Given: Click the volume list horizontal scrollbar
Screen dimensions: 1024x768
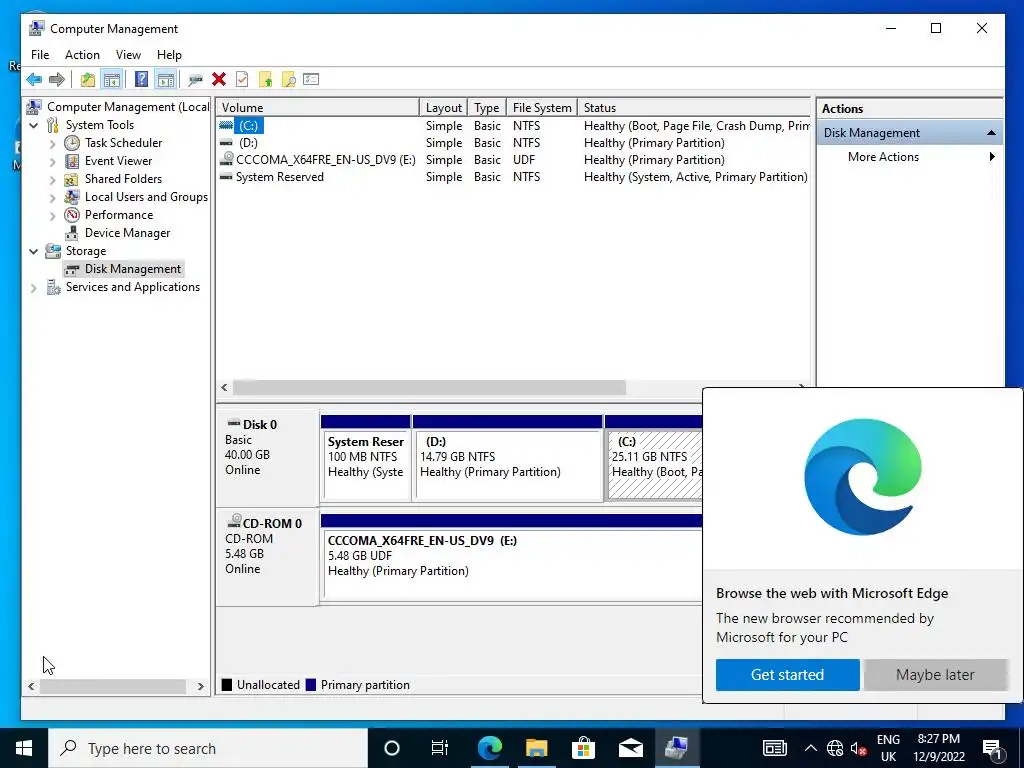Looking at the screenshot, I should tap(429, 388).
